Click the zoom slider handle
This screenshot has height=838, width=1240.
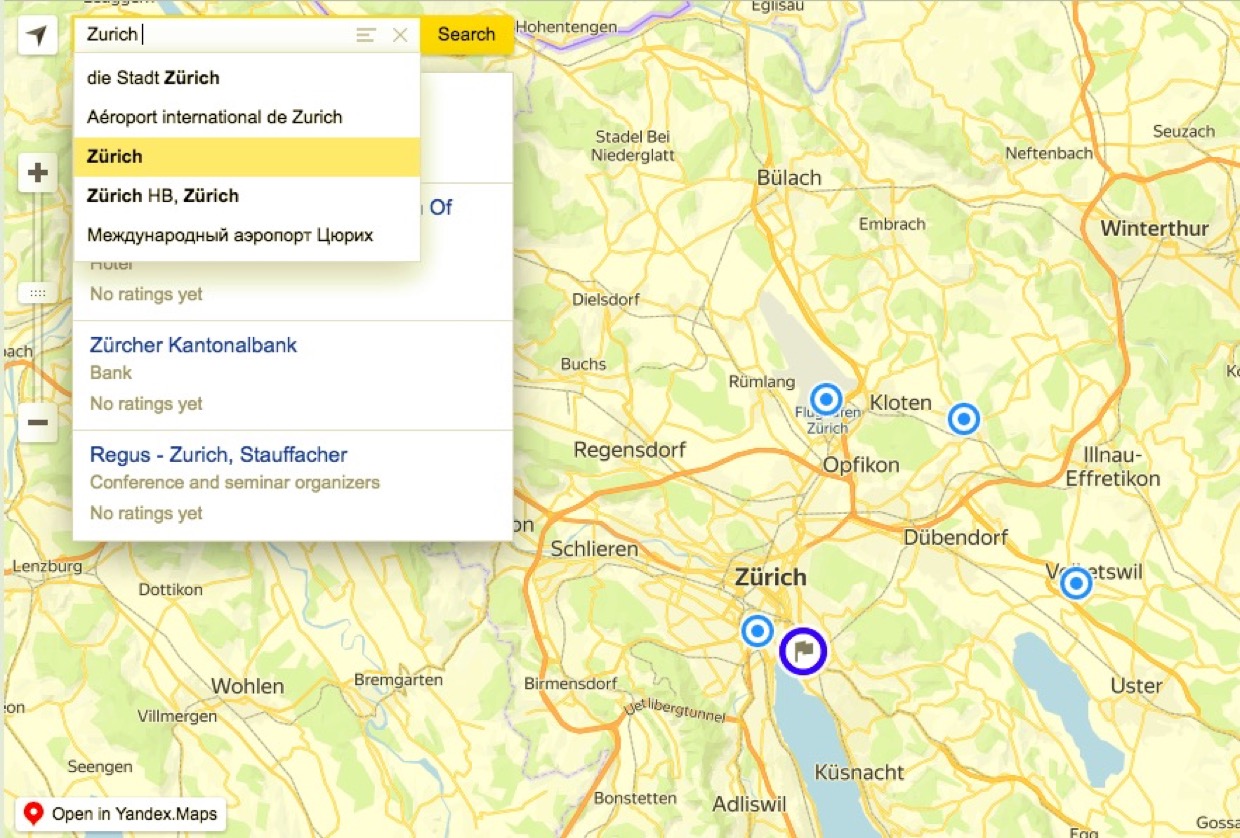point(37,293)
